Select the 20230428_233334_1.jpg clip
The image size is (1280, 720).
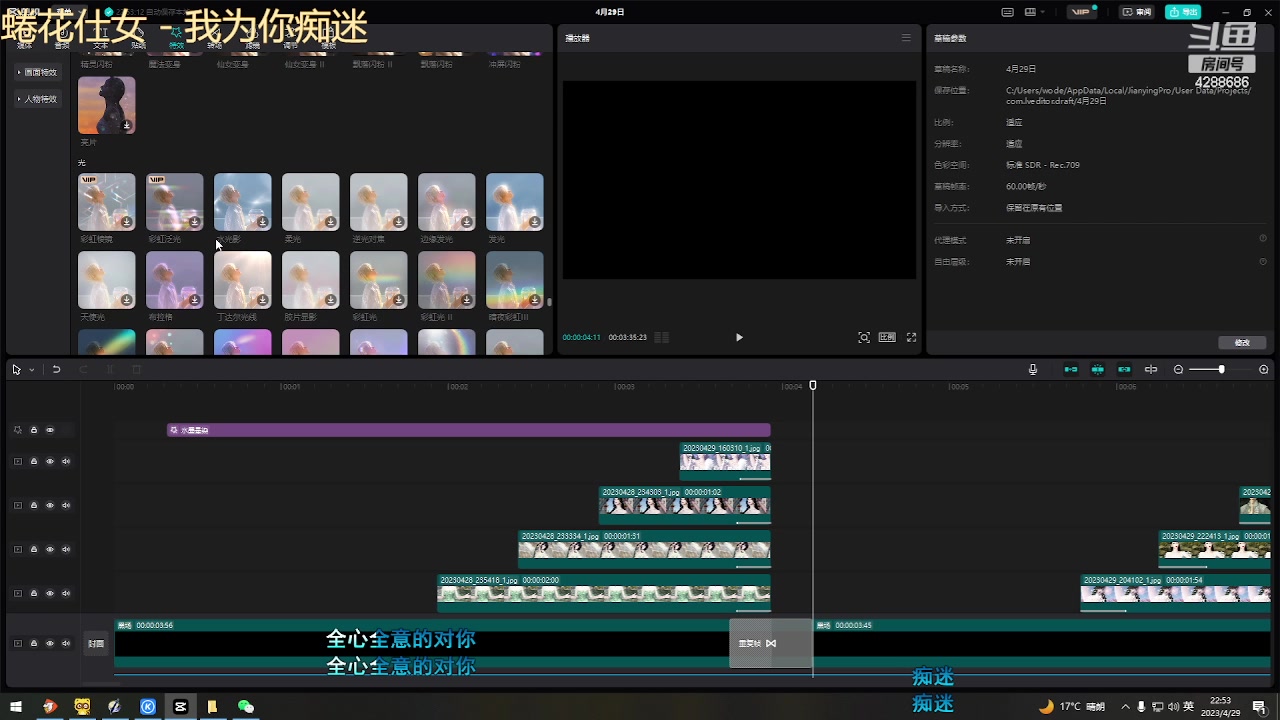point(644,549)
